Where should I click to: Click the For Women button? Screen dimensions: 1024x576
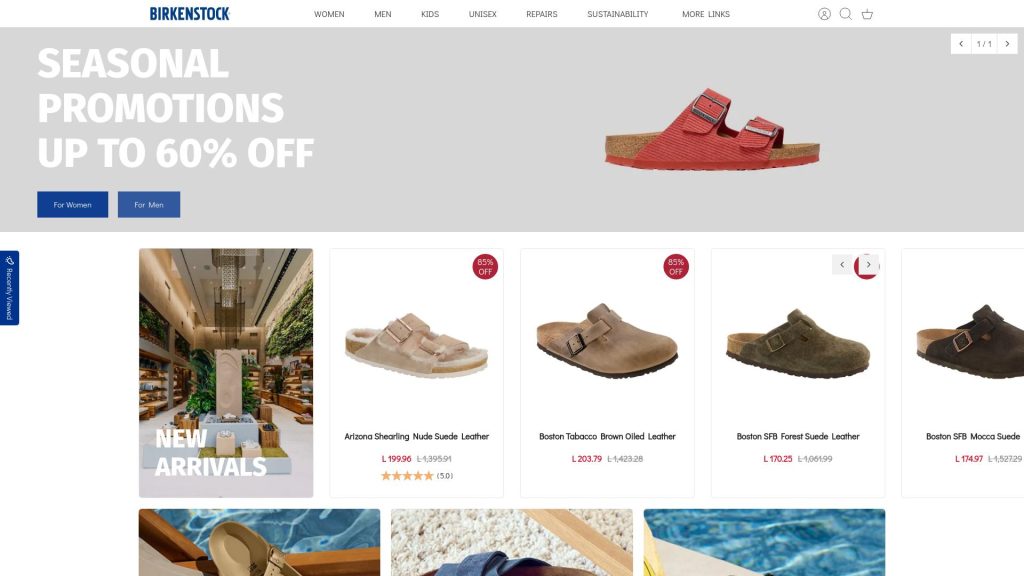[x=72, y=204]
